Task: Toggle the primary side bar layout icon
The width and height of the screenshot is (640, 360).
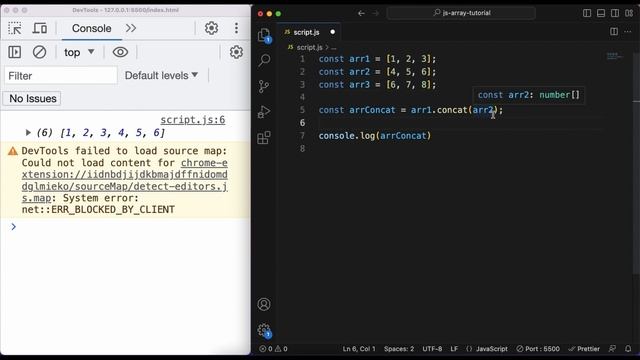Action: 587,13
